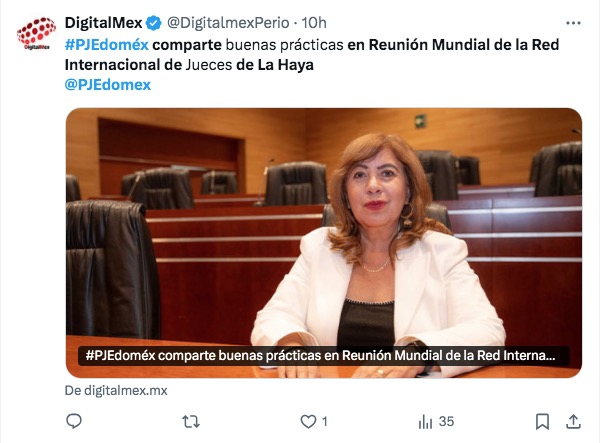600x443 pixels.
Task: Click the 10h timestamp of the tweet
Action: pos(314,23)
